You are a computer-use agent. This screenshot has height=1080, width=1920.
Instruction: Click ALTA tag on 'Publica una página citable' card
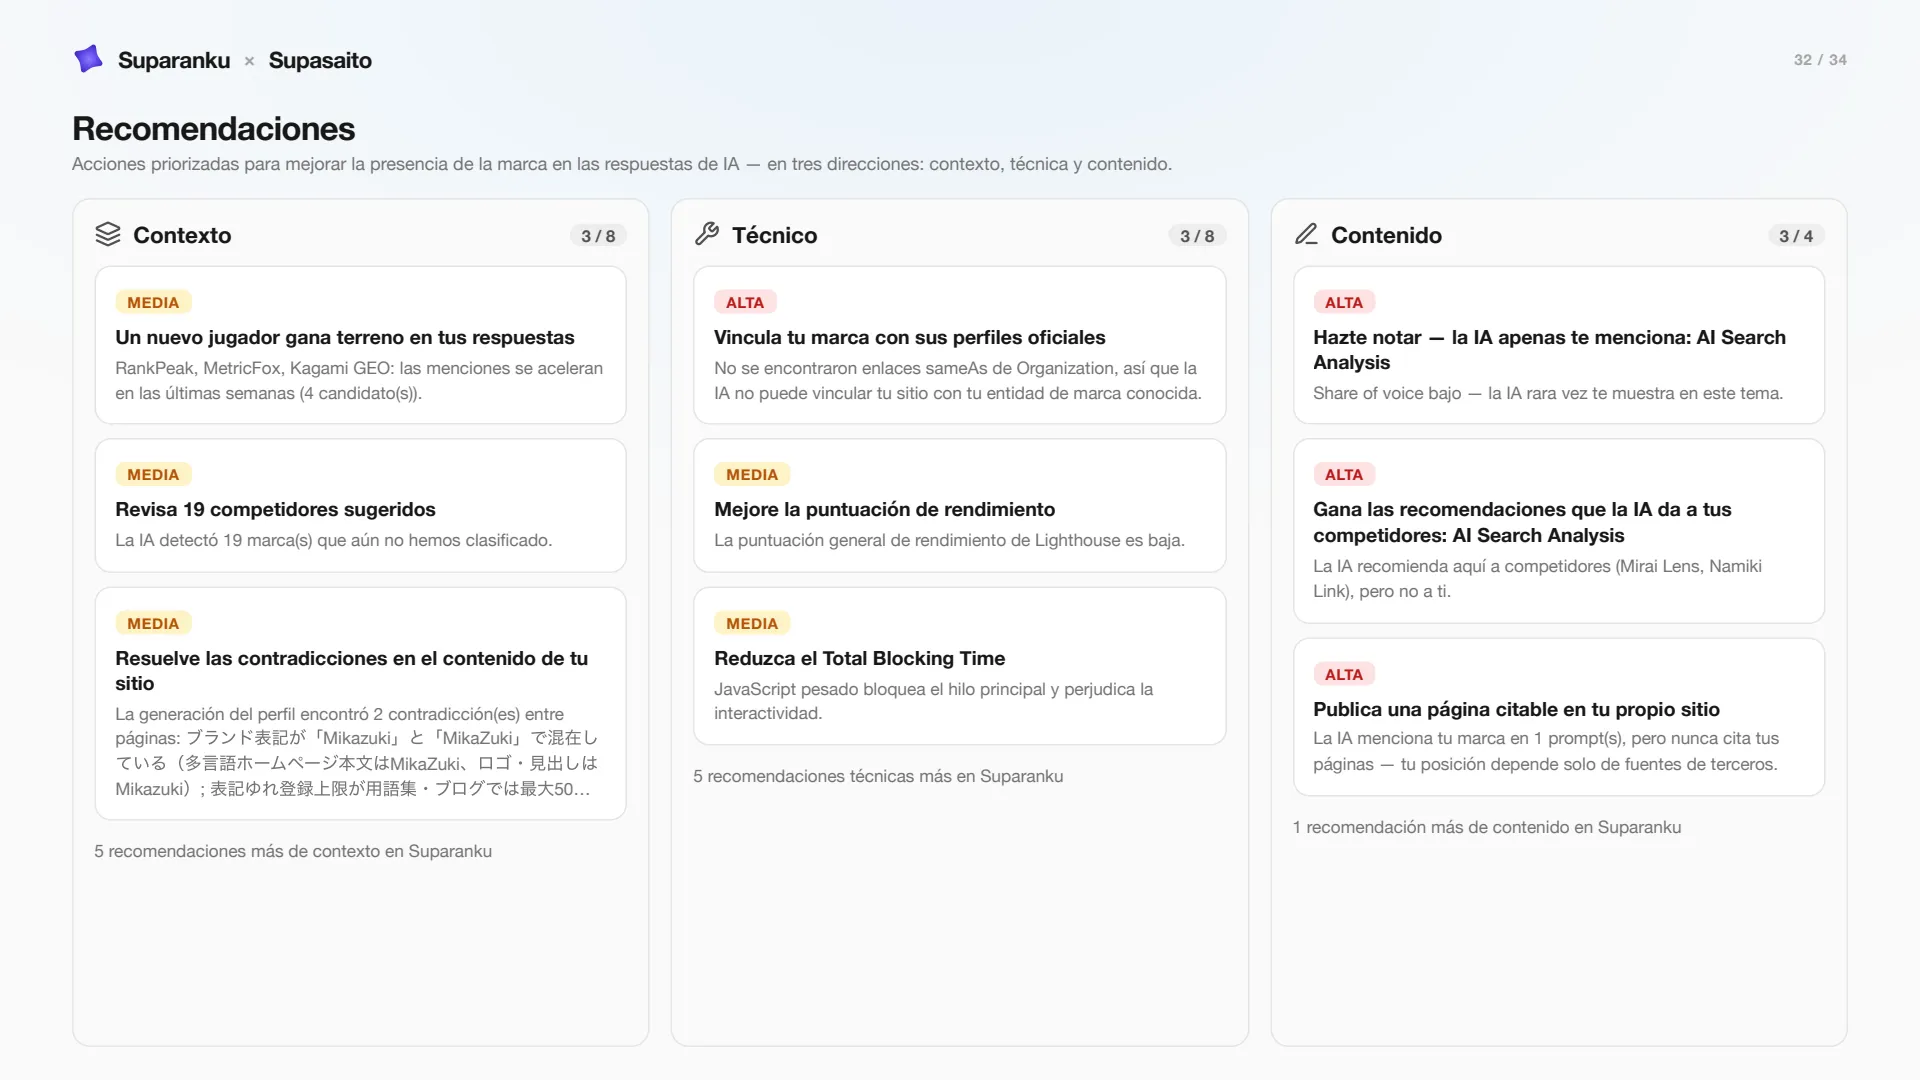(1344, 674)
